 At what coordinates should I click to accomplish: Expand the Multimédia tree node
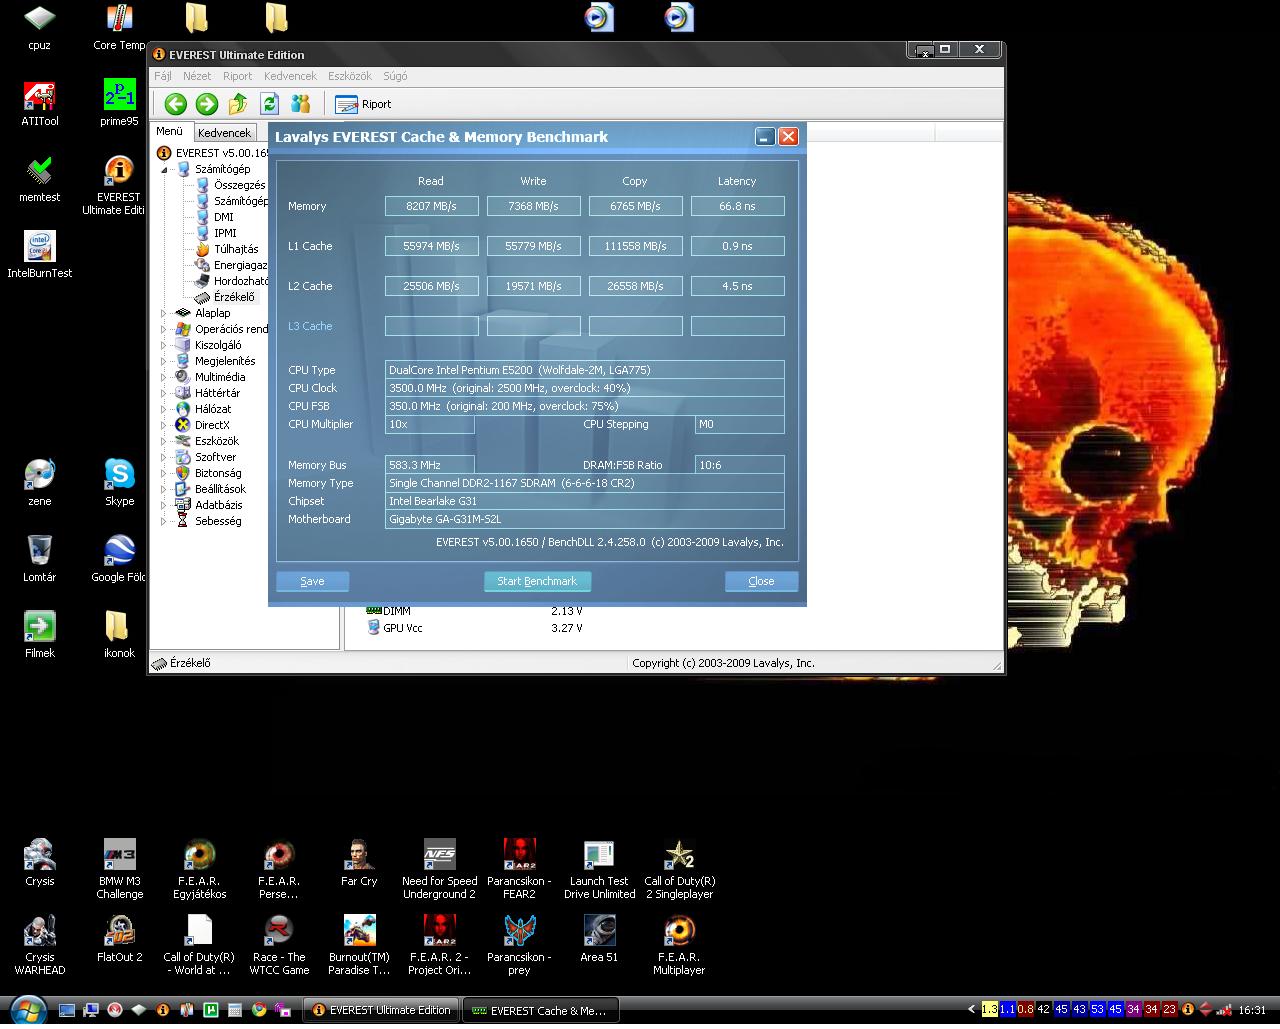(165, 377)
